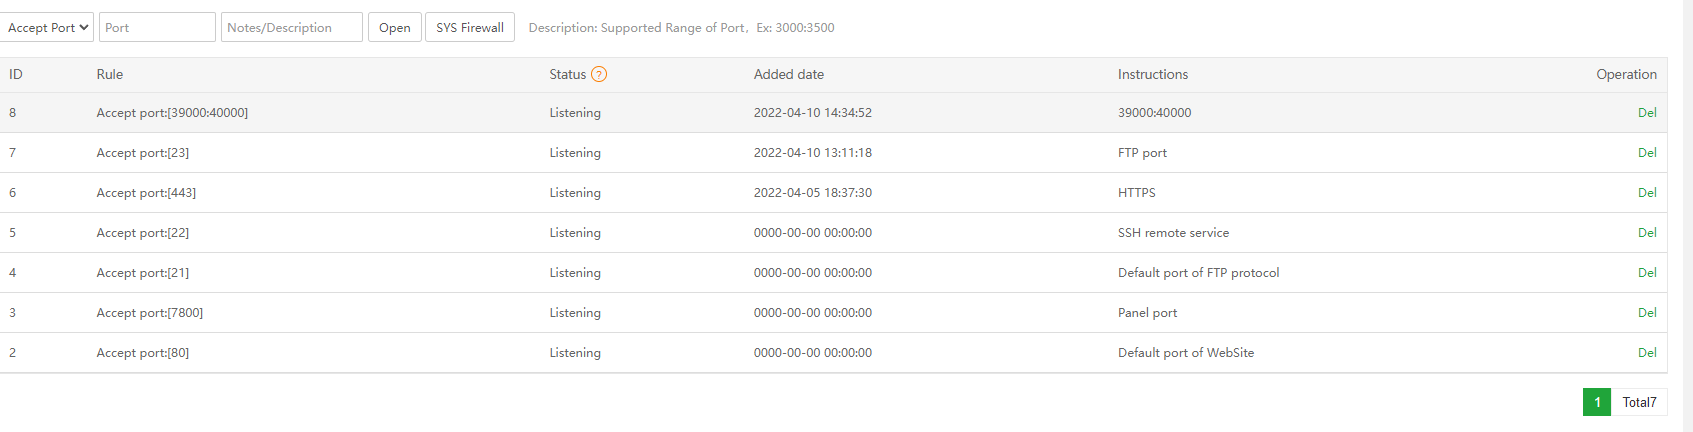
Task: Delete the port 21 FTP protocol rule
Action: click(1646, 273)
